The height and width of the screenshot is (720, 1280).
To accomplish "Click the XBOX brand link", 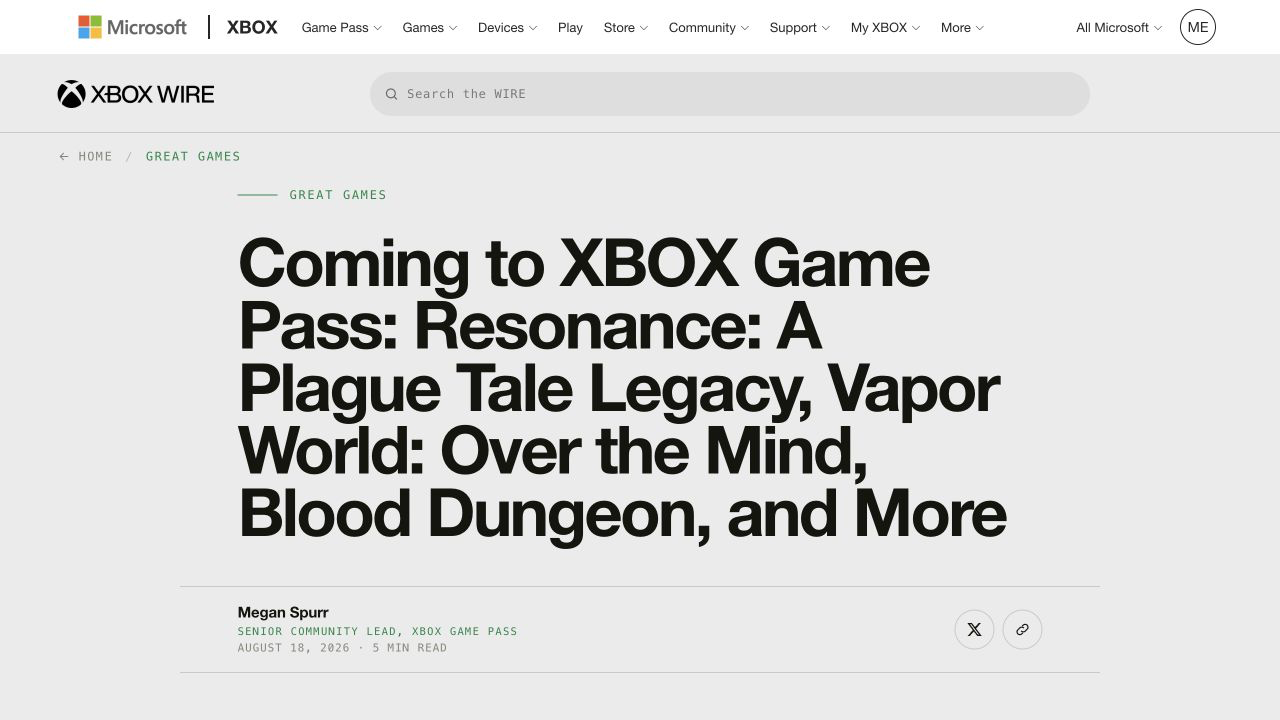I will [252, 27].
